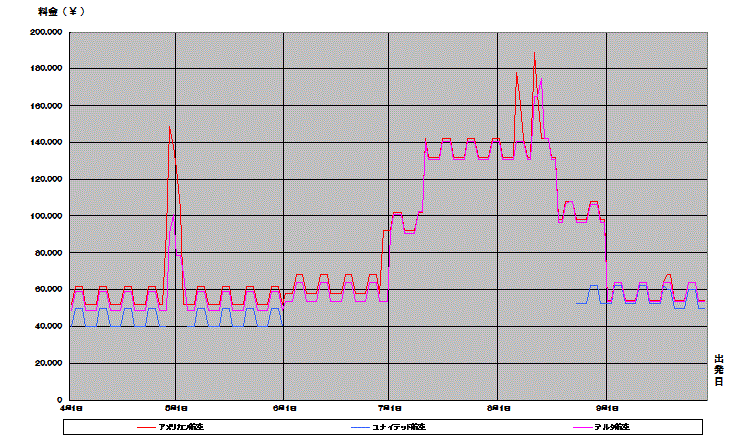Click the magenta line key in the legend
This screenshot has width=729, height=446.
(x=581, y=427)
